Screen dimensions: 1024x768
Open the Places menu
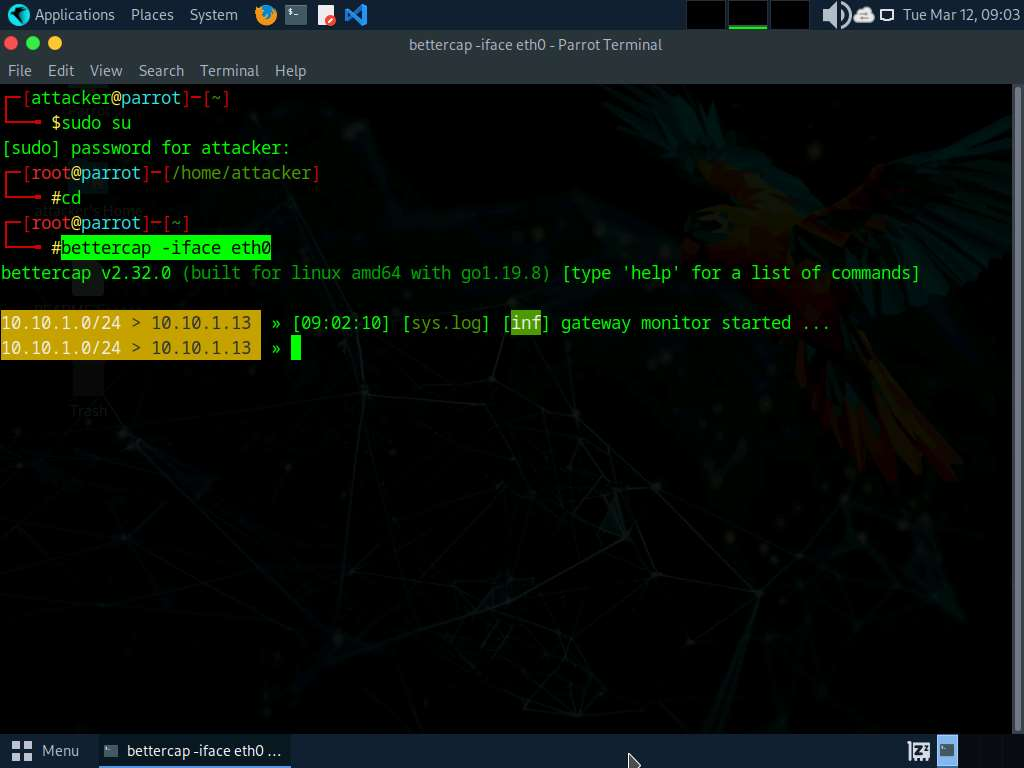[152, 15]
